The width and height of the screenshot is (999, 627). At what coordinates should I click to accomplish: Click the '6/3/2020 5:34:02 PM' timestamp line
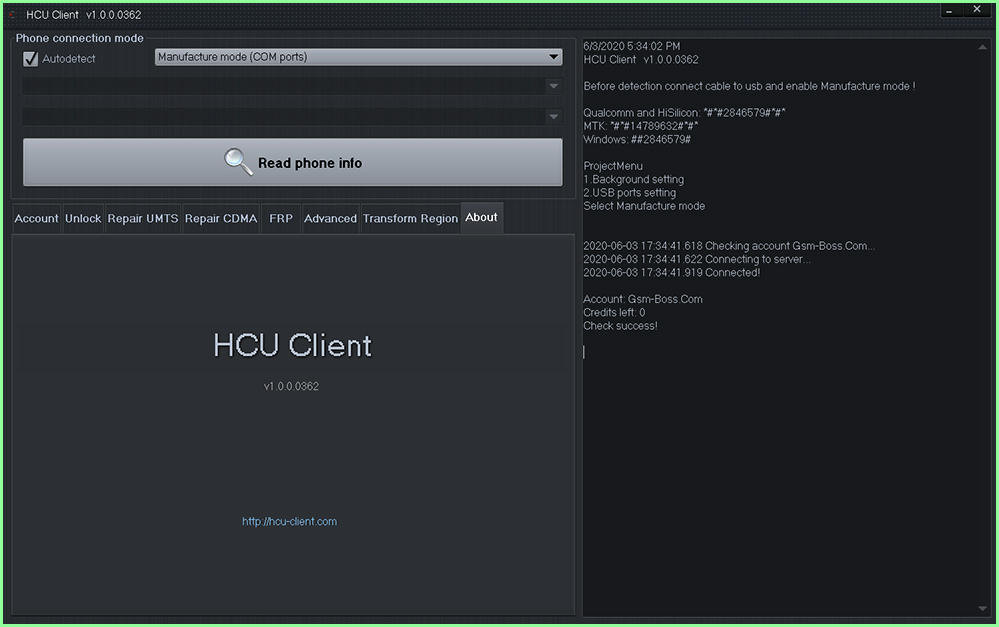pyautogui.click(x=631, y=46)
